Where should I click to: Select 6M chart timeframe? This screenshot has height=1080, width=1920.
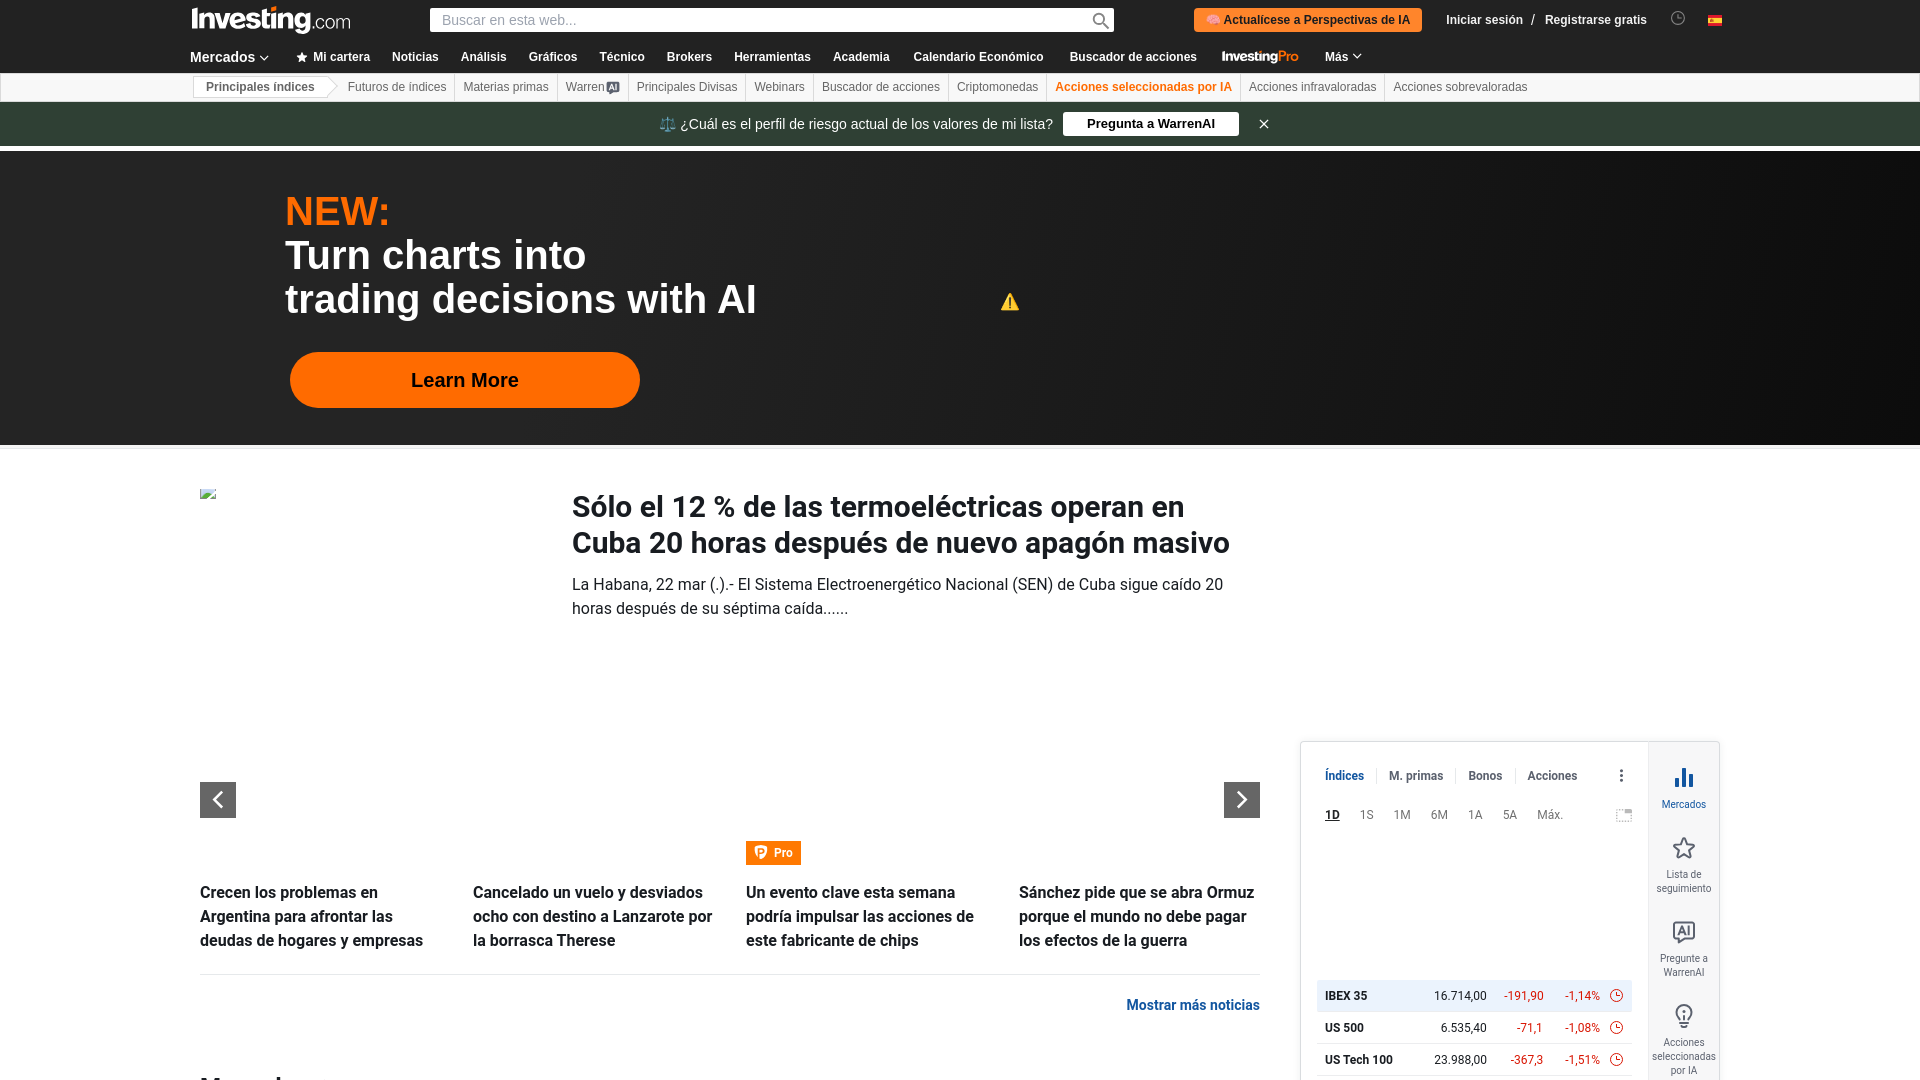(1439, 815)
